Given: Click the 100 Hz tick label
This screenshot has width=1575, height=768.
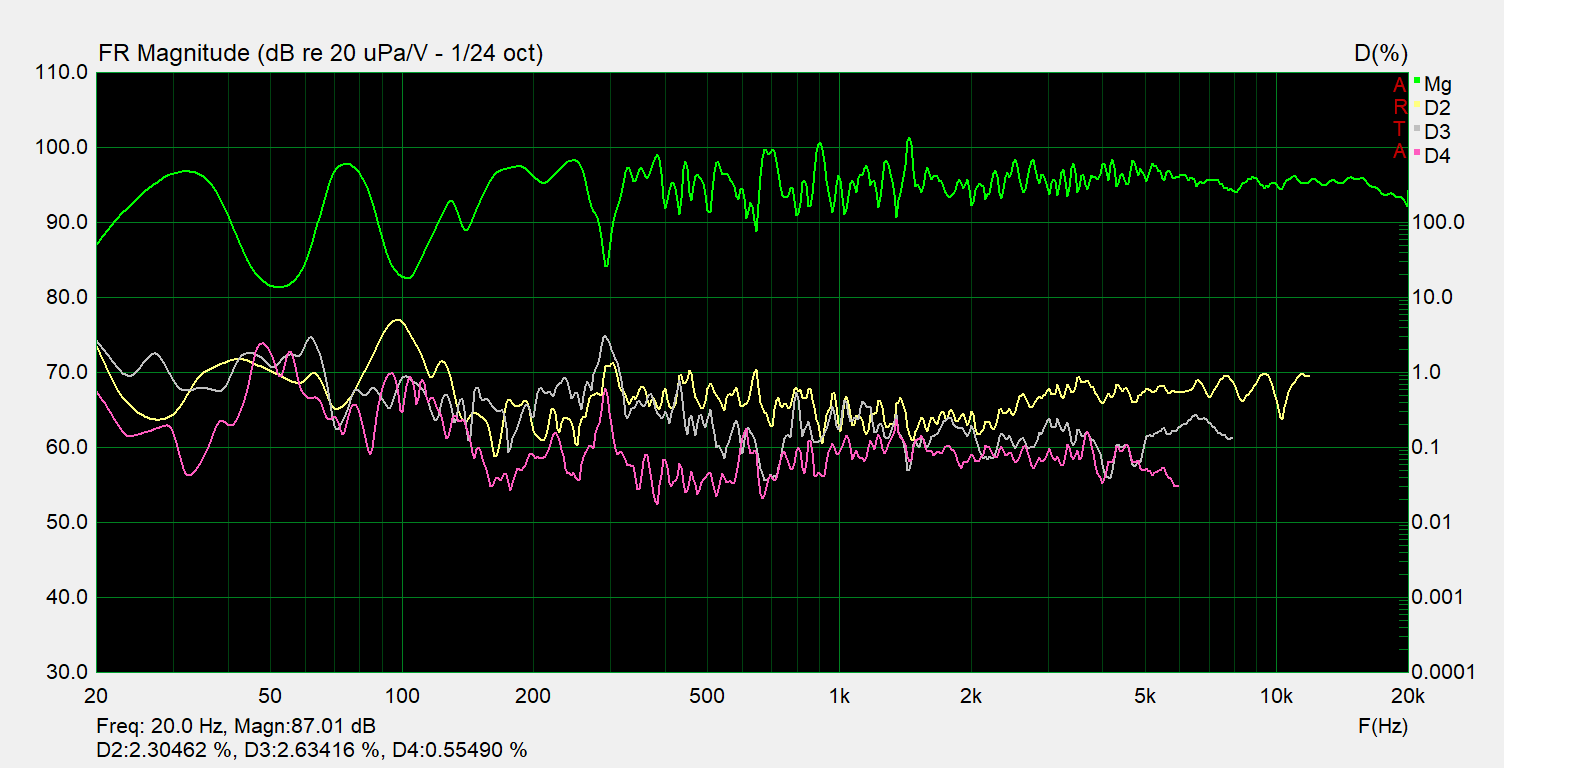Looking at the screenshot, I should pyautogui.click(x=402, y=696).
